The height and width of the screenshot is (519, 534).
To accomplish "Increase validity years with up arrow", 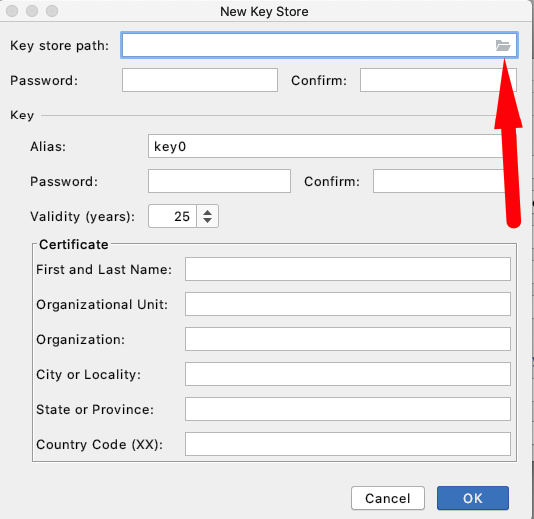I will [x=207, y=213].
